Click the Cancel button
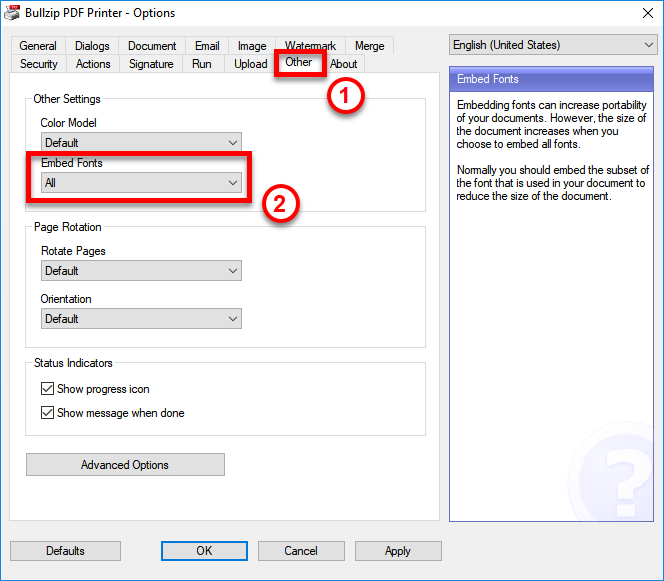The height and width of the screenshot is (581, 664). click(301, 551)
